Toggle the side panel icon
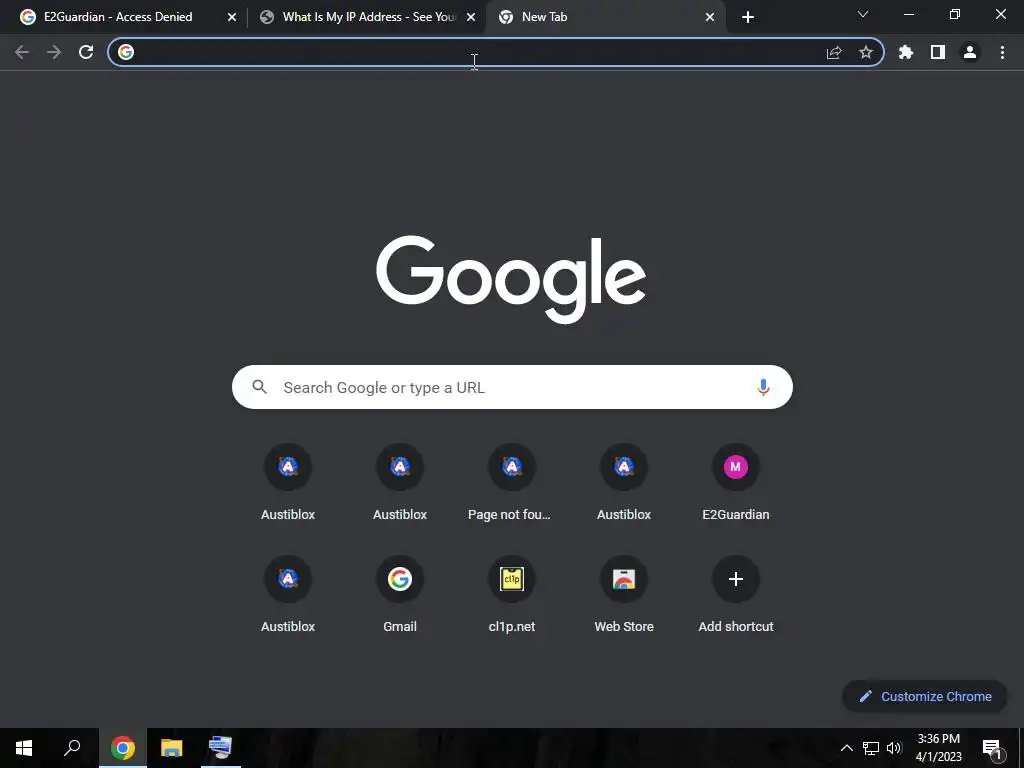This screenshot has height=768, width=1024. [x=938, y=52]
